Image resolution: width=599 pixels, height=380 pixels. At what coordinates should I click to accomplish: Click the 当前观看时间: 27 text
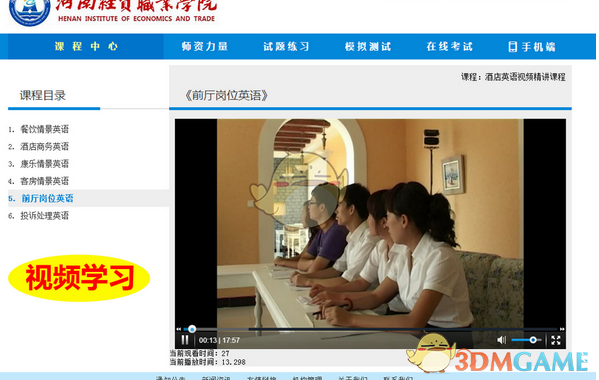199,353
